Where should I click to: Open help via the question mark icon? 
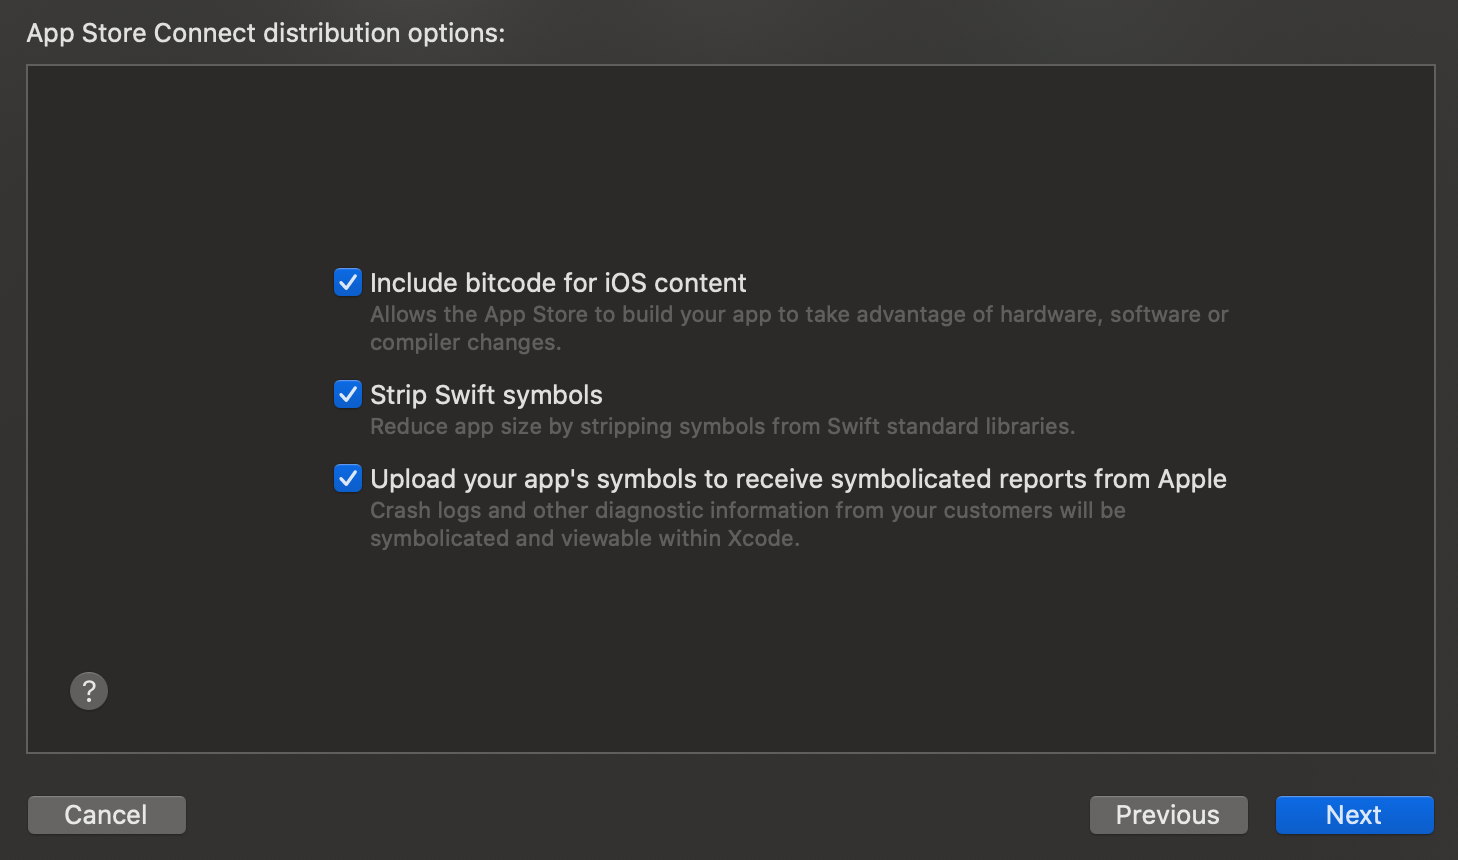[89, 690]
